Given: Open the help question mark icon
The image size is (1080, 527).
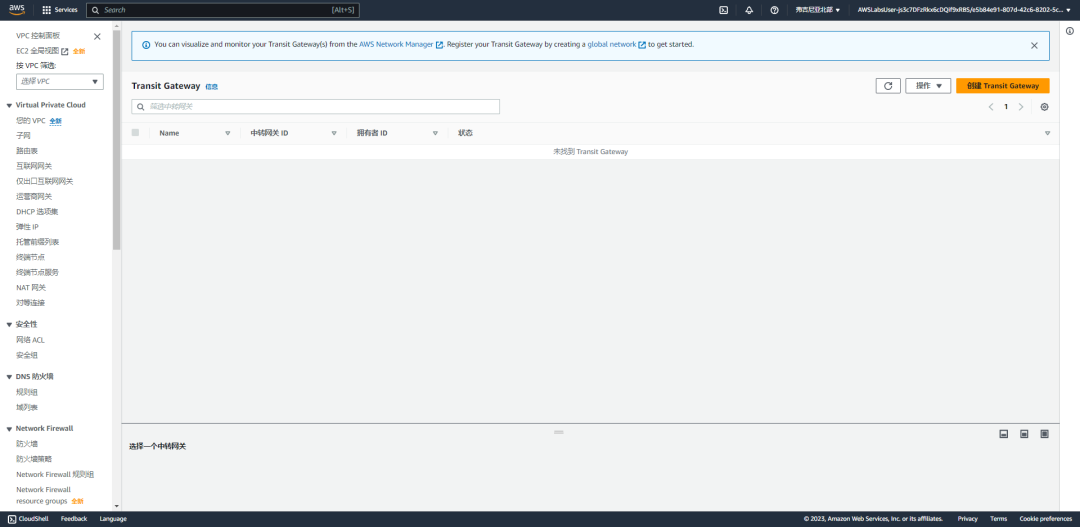Looking at the screenshot, I should tap(774, 10).
